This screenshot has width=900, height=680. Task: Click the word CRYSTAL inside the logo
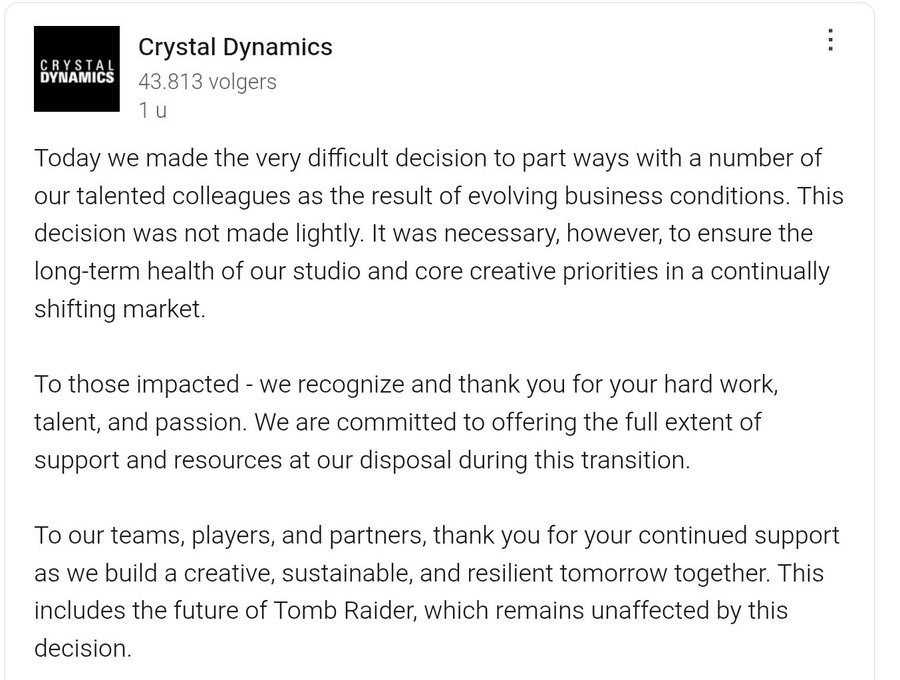(x=77, y=65)
